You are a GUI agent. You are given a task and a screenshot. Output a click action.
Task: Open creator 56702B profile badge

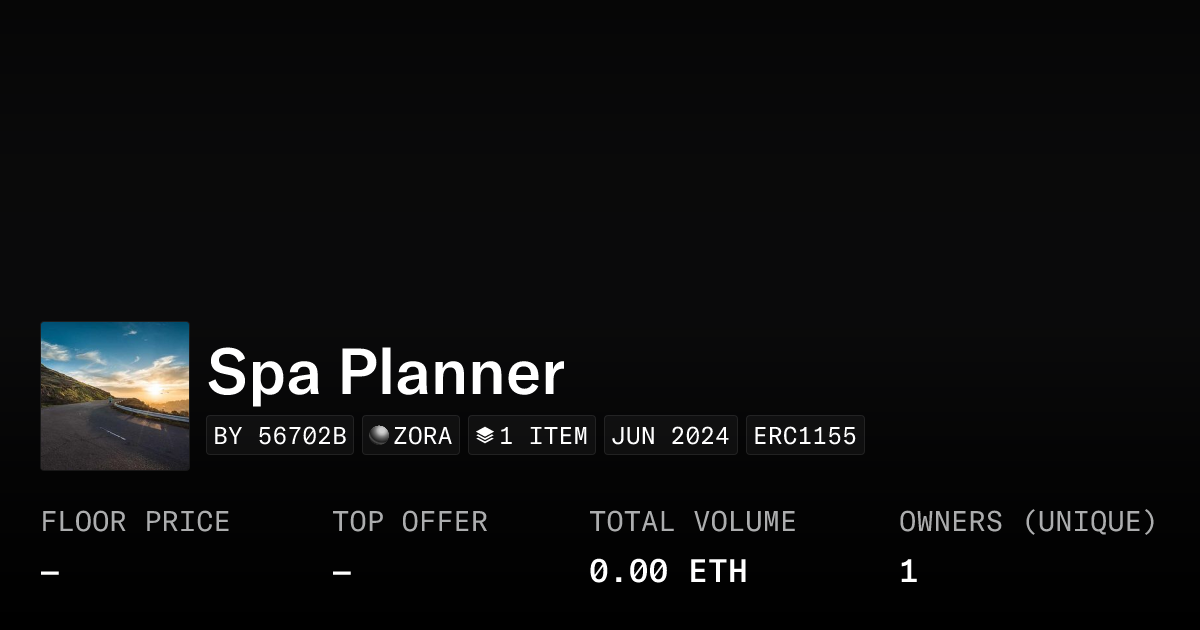[x=280, y=436]
